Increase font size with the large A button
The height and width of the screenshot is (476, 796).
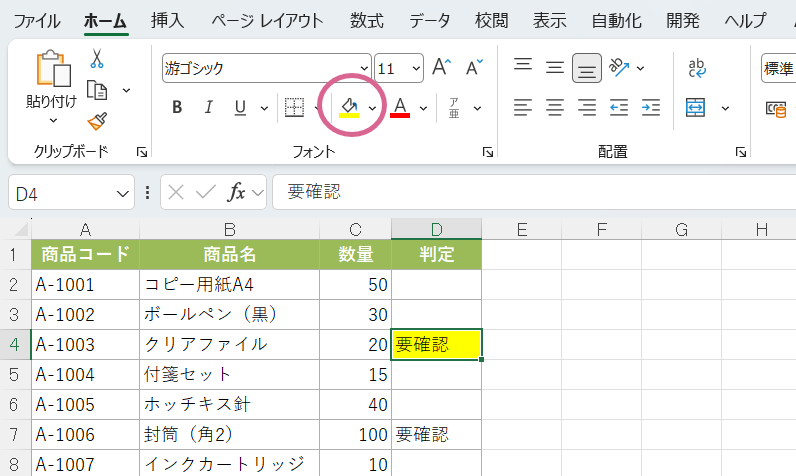pyautogui.click(x=441, y=67)
